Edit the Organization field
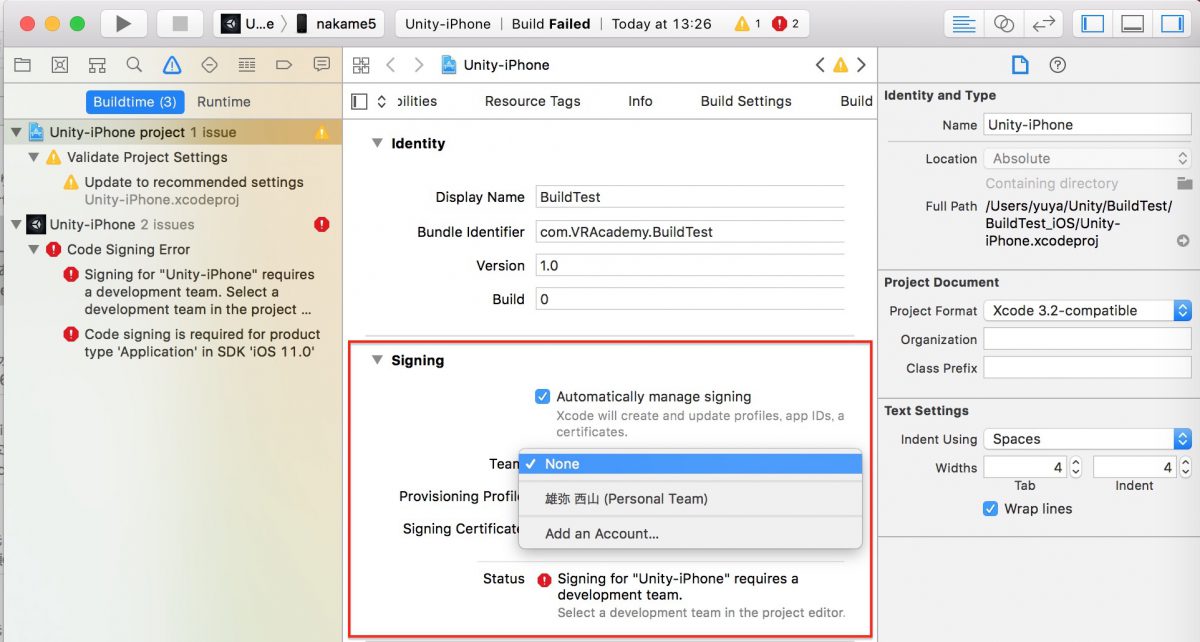Image resolution: width=1200 pixels, height=642 pixels. pos(1087,340)
